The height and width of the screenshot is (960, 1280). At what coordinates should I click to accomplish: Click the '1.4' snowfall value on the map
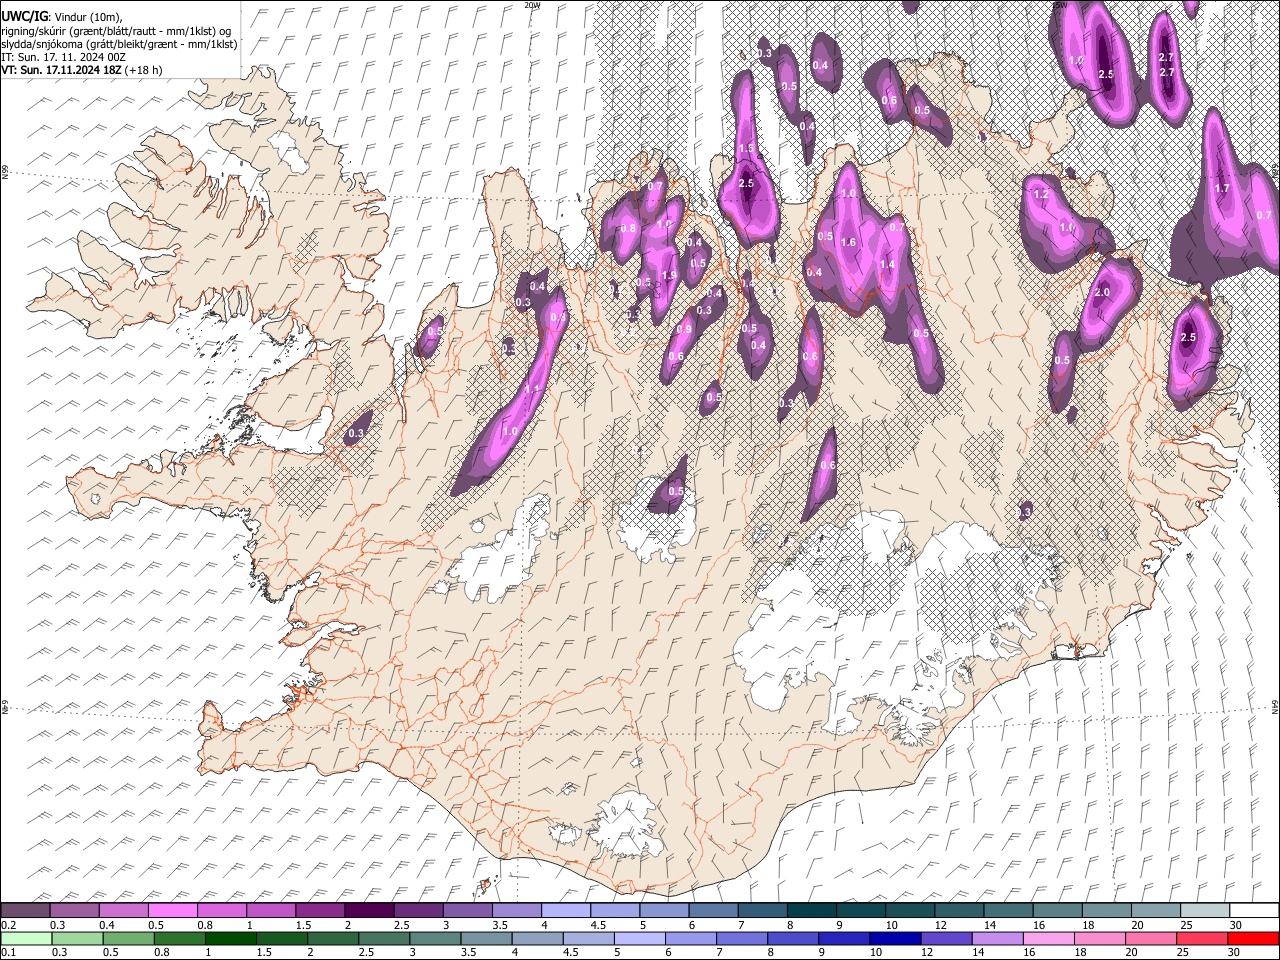click(x=886, y=264)
